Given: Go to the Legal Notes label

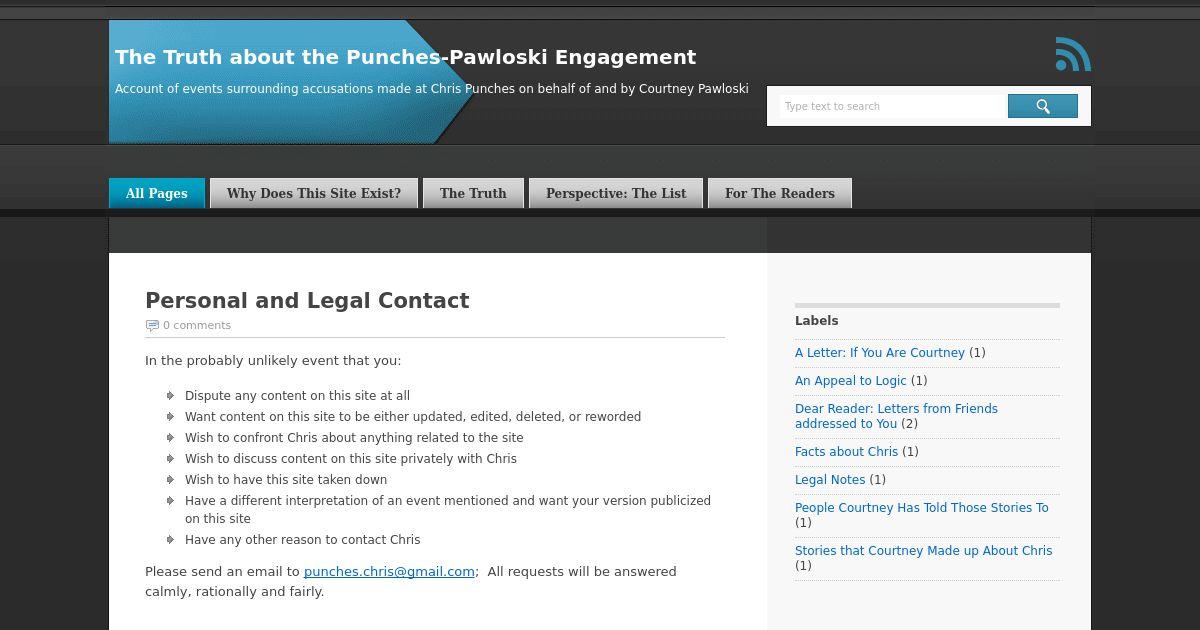Looking at the screenshot, I should (x=830, y=480).
